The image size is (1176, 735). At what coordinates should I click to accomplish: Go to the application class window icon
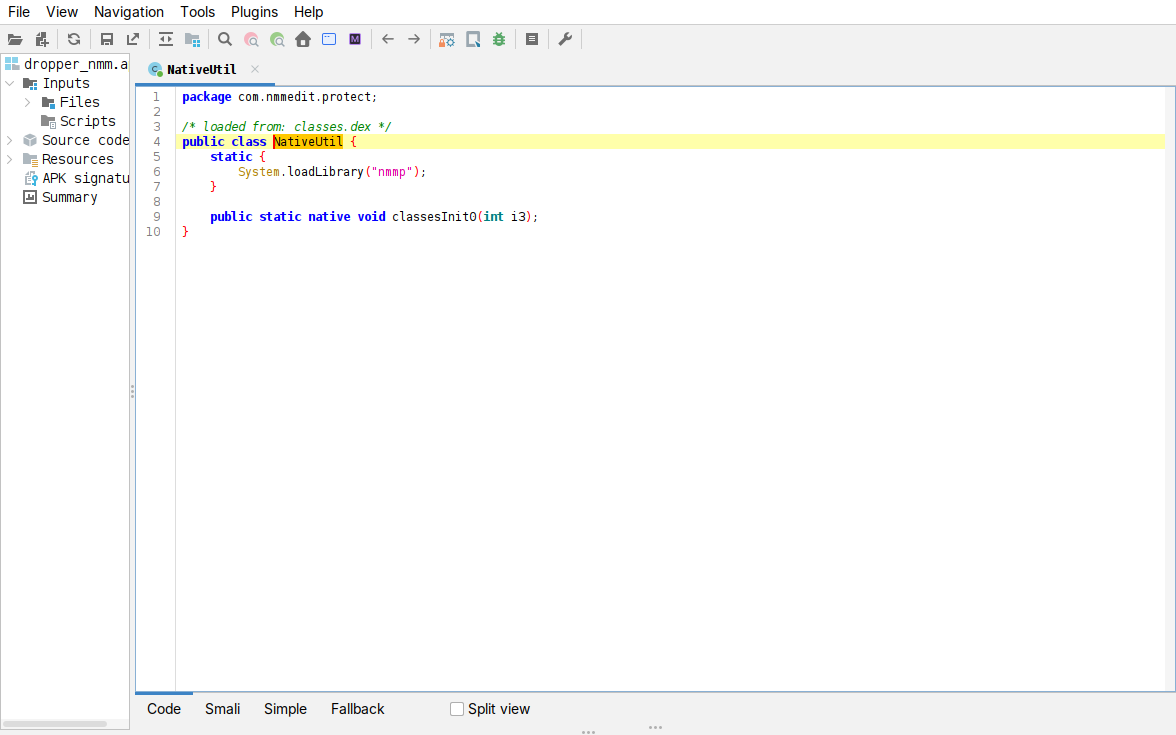[329, 40]
